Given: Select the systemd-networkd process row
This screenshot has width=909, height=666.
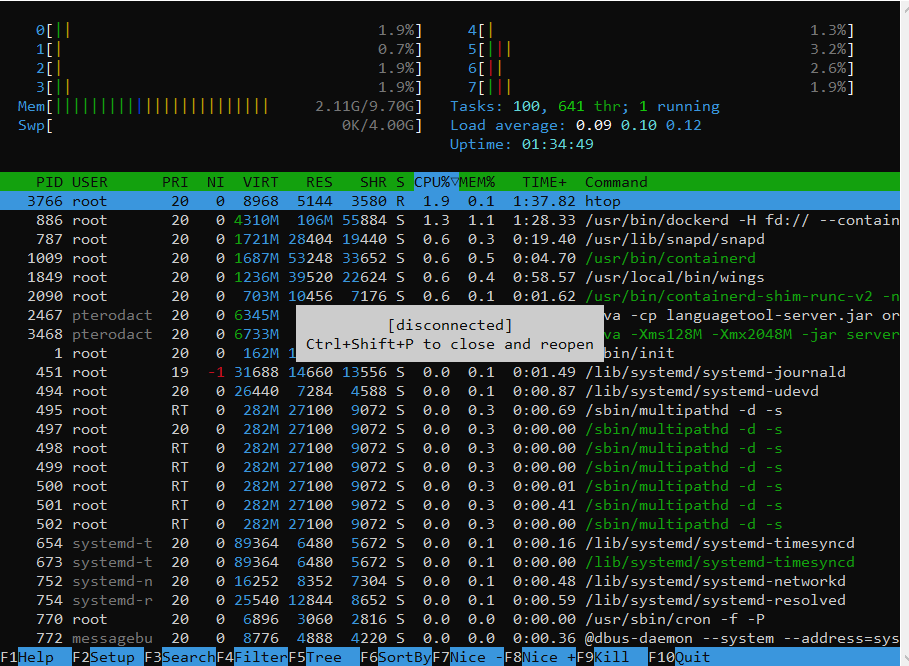Looking at the screenshot, I should pos(450,581).
